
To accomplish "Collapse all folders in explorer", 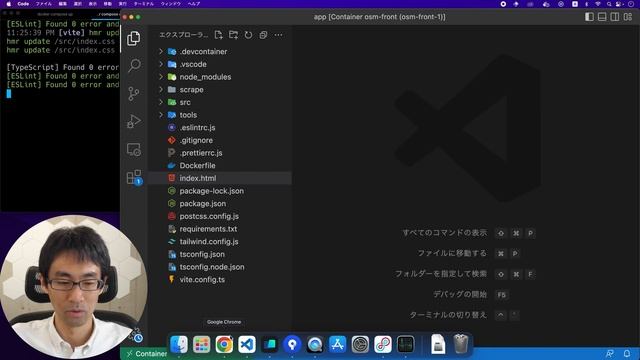I will pos(263,35).
